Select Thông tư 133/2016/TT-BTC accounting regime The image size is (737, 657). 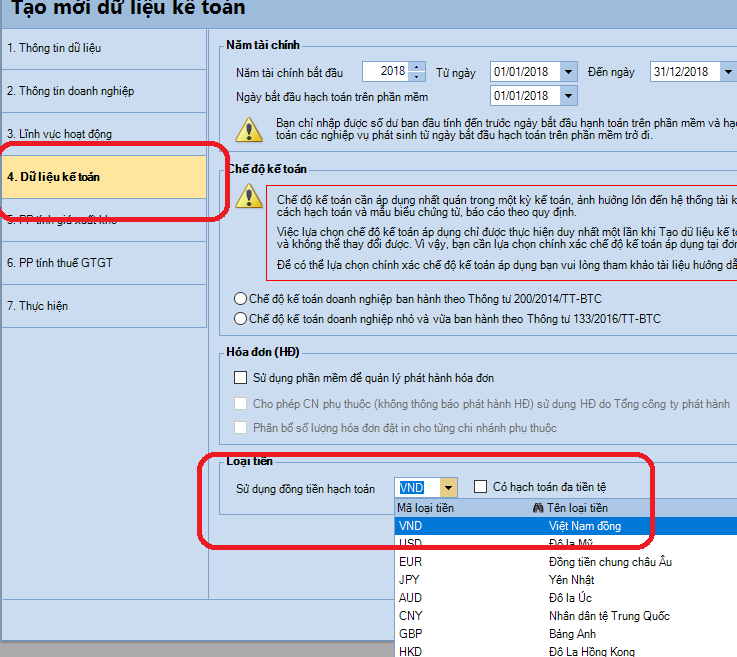coord(447,319)
